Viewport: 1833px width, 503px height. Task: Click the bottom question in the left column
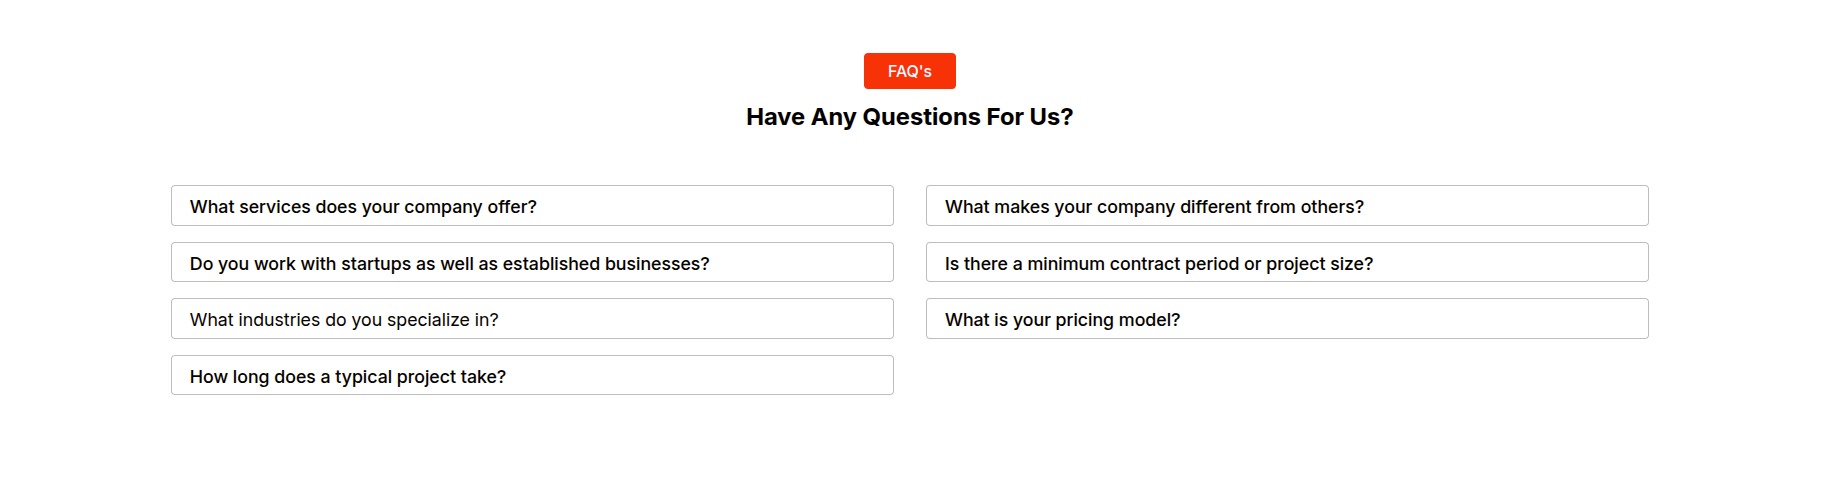click(x=532, y=376)
